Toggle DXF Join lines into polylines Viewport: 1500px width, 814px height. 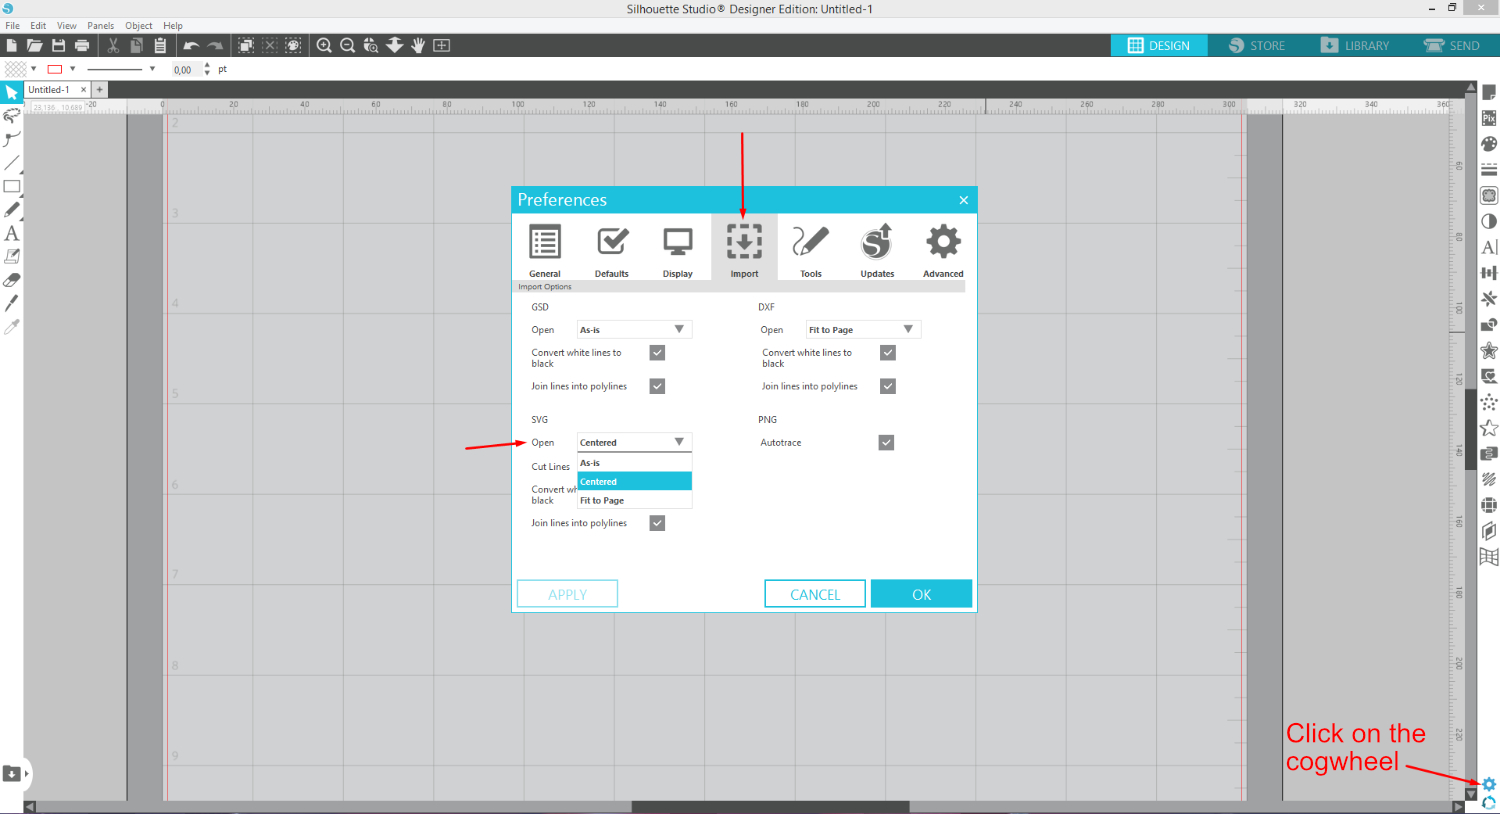[x=888, y=386]
